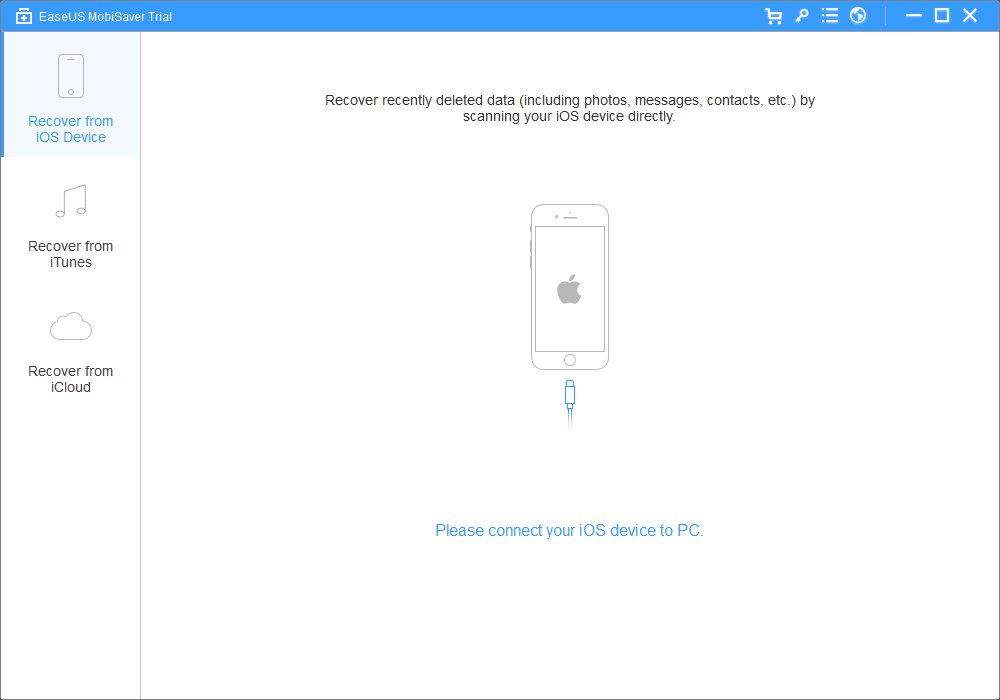Switch to Recover from iCloud tab
Viewport: 1000px width, 700px height.
pos(70,379)
